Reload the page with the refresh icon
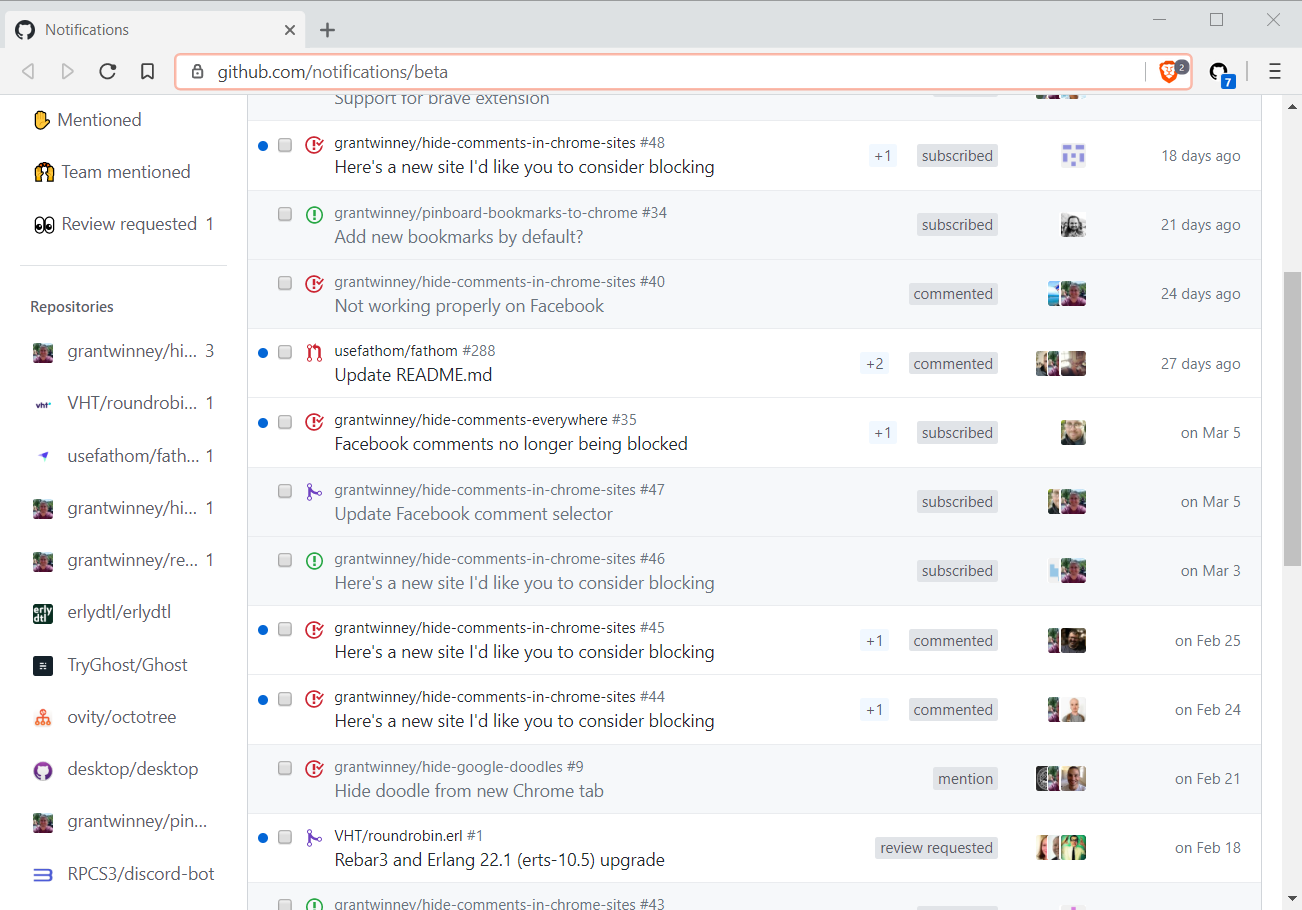 108,71
